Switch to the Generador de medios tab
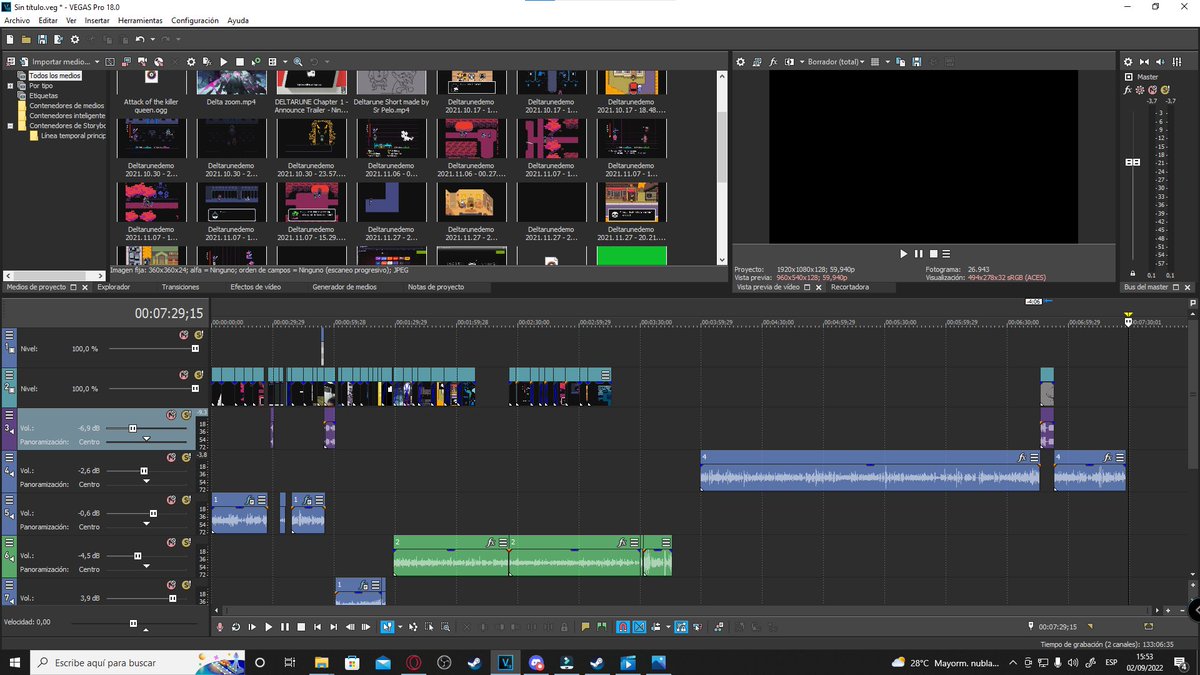Screen dimensions: 1200x675 tap(344, 287)
